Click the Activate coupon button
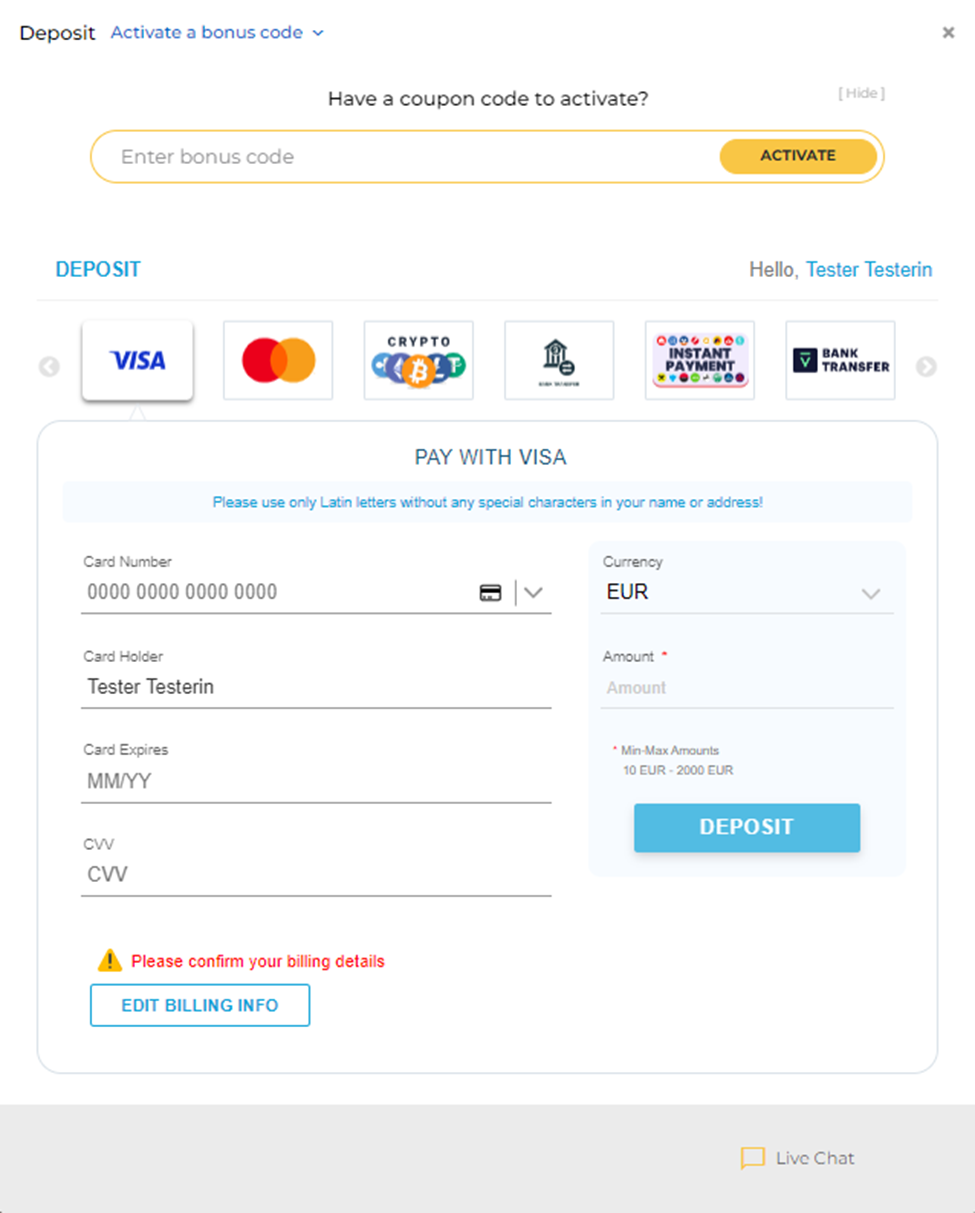975x1213 pixels. tap(798, 156)
